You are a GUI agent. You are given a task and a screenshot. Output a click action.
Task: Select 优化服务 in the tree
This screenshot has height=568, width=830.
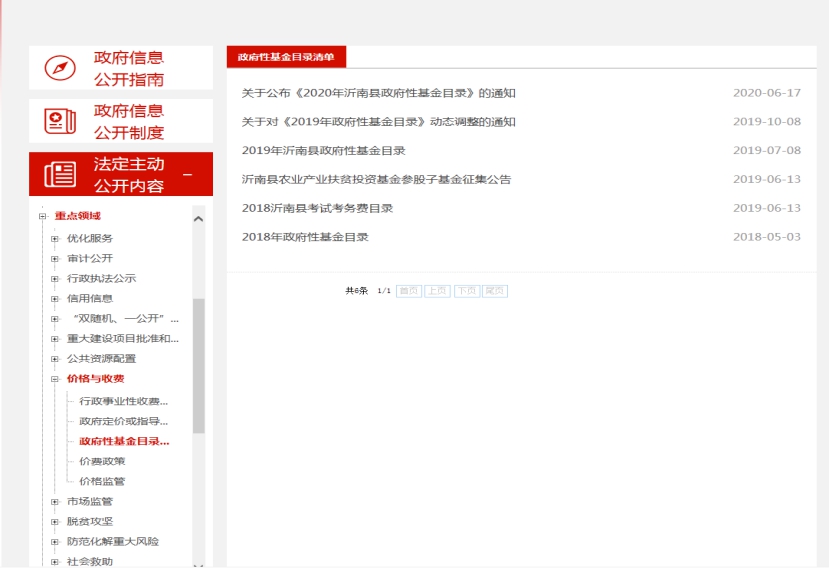click(90, 238)
